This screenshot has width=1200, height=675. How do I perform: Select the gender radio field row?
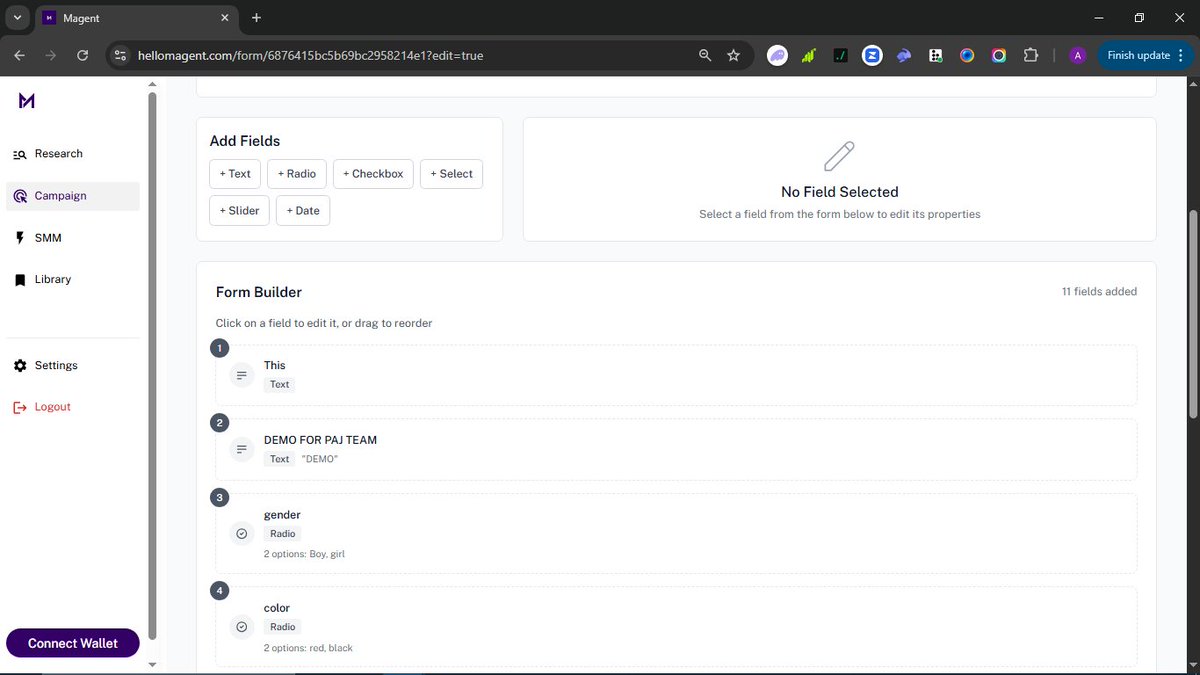pos(676,533)
